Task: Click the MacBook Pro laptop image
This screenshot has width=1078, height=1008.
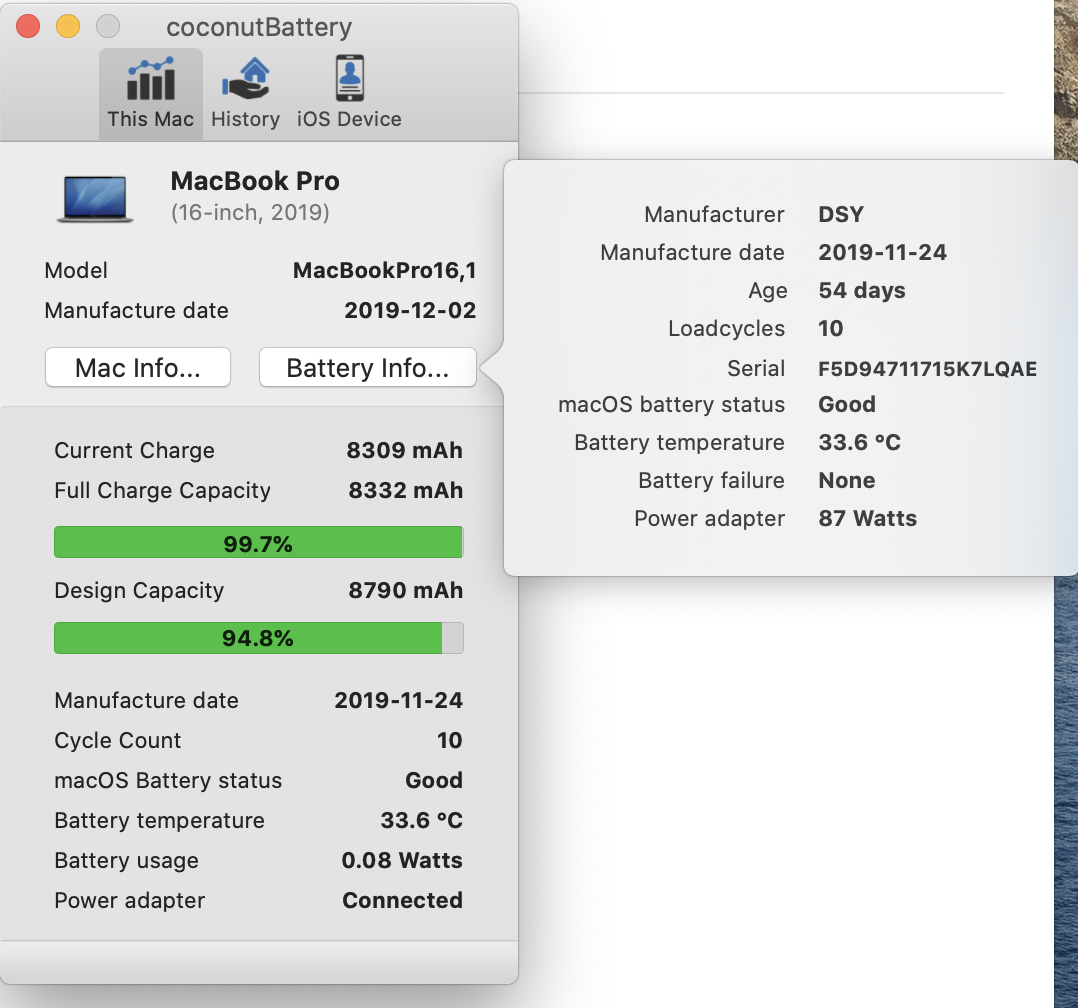Action: (95, 199)
